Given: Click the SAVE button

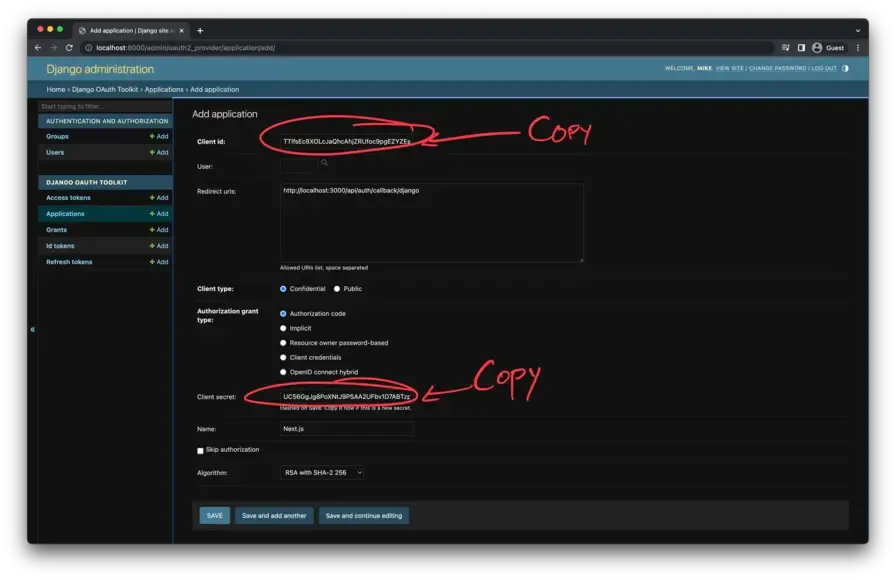Looking at the screenshot, I should [x=215, y=515].
